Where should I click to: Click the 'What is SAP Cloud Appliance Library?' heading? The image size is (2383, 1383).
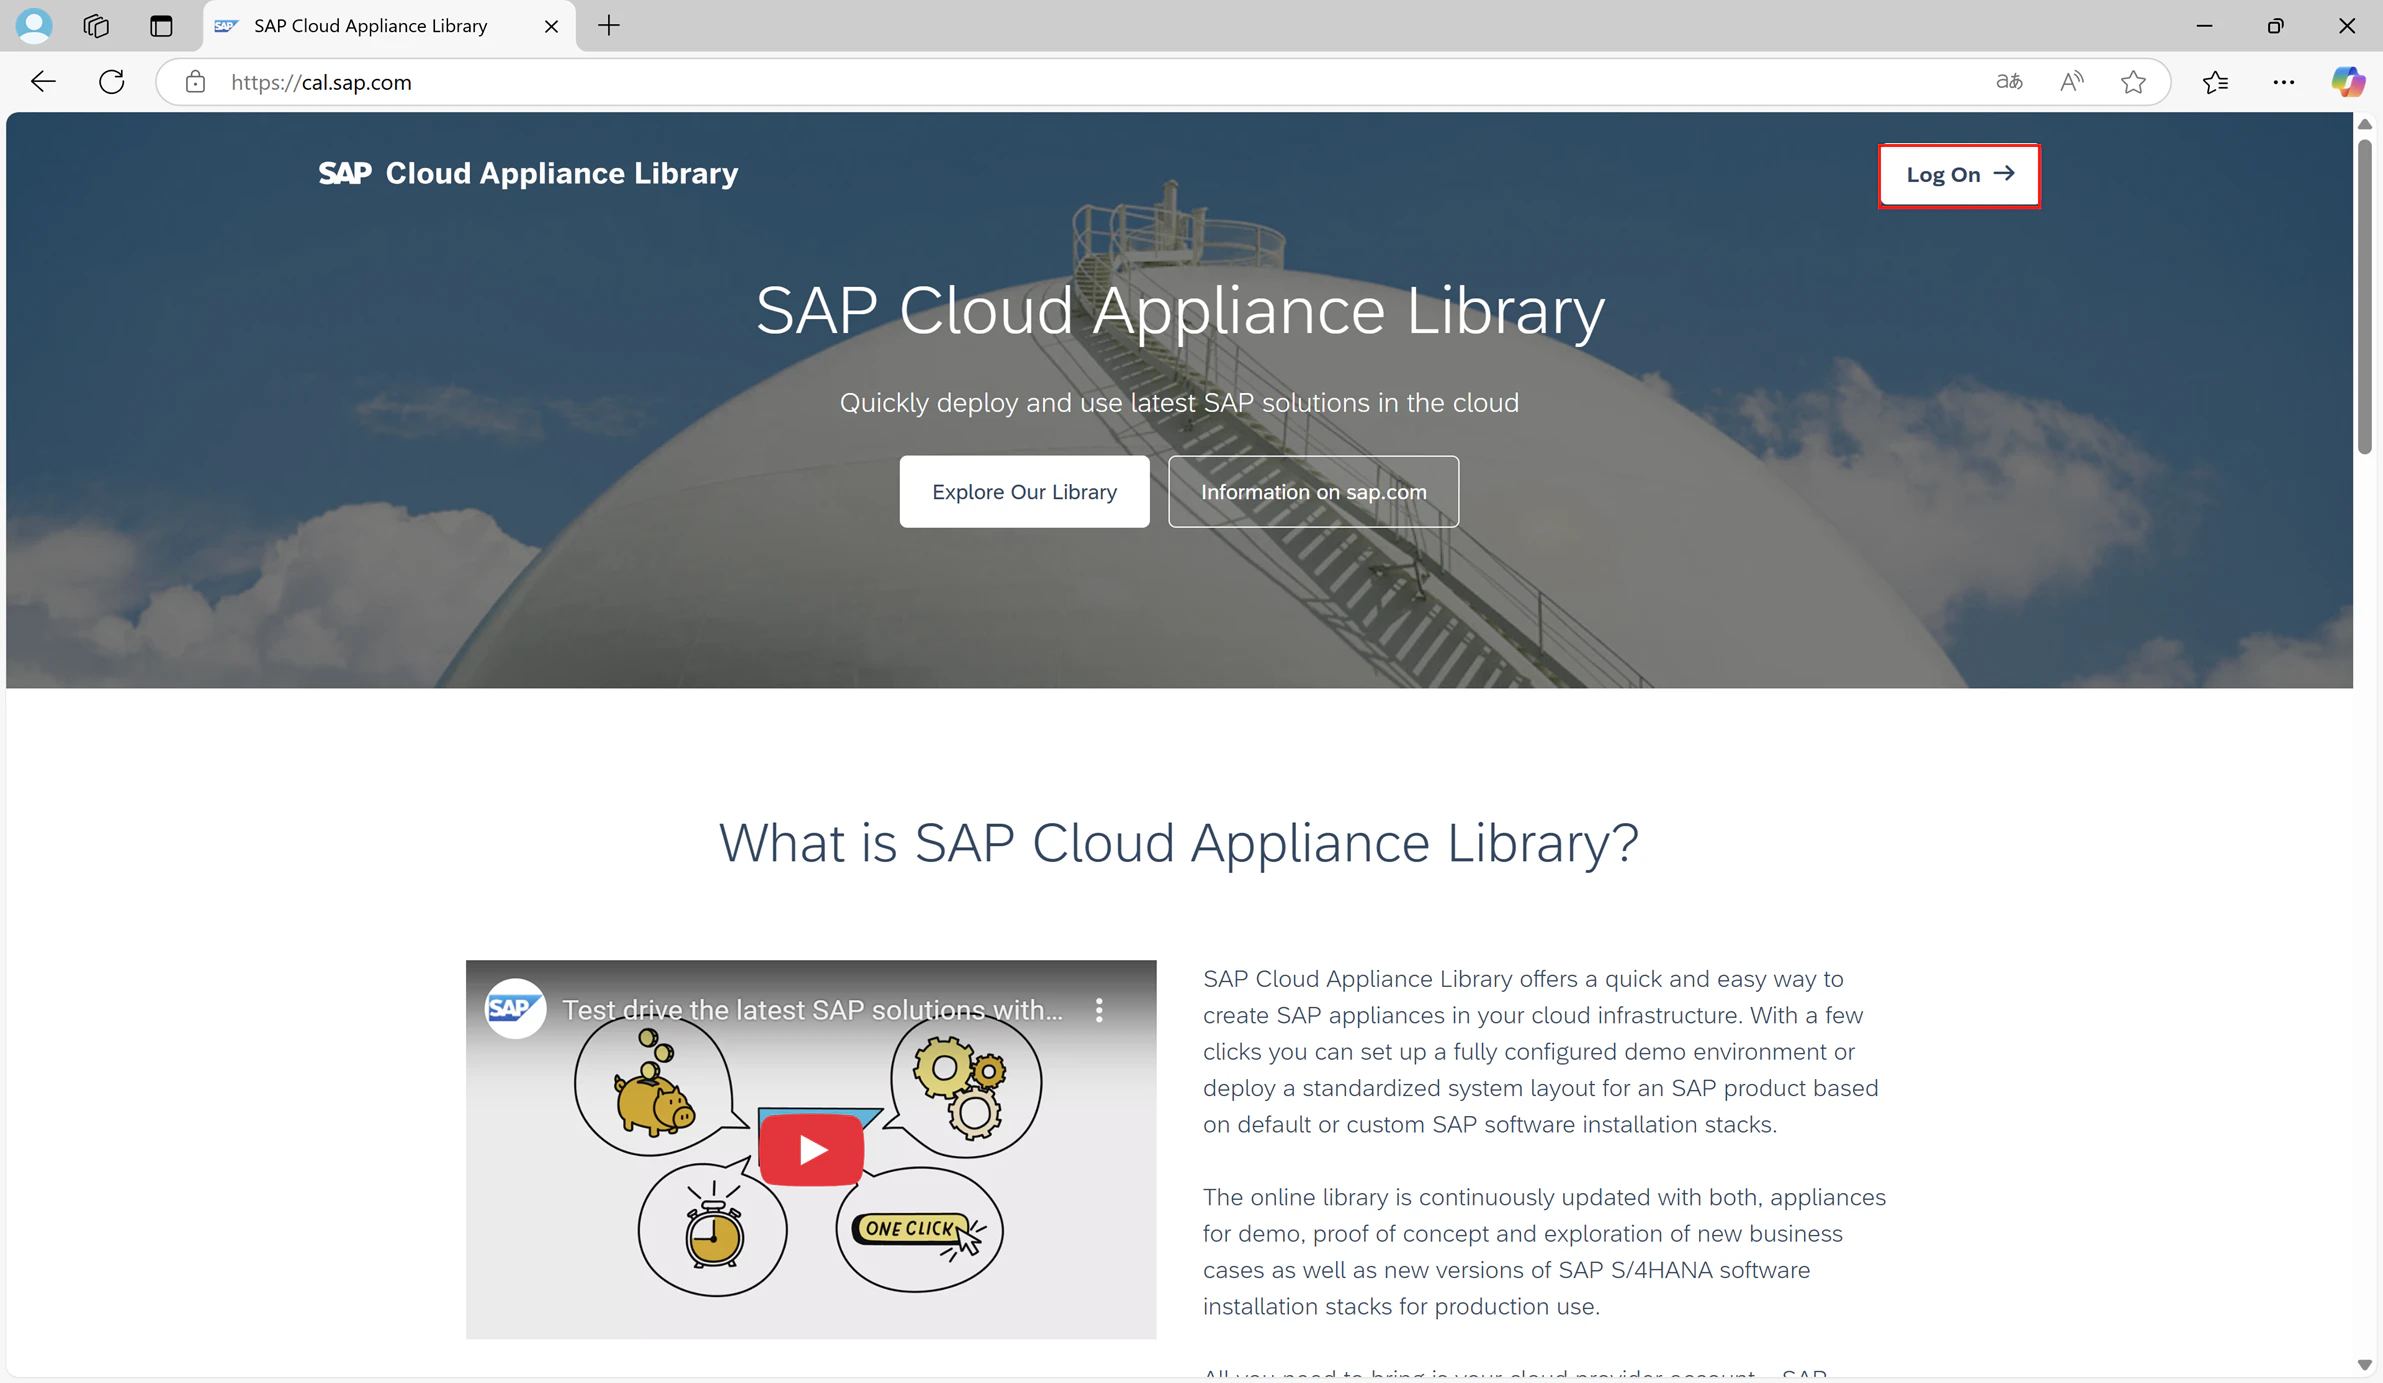coord(1179,842)
